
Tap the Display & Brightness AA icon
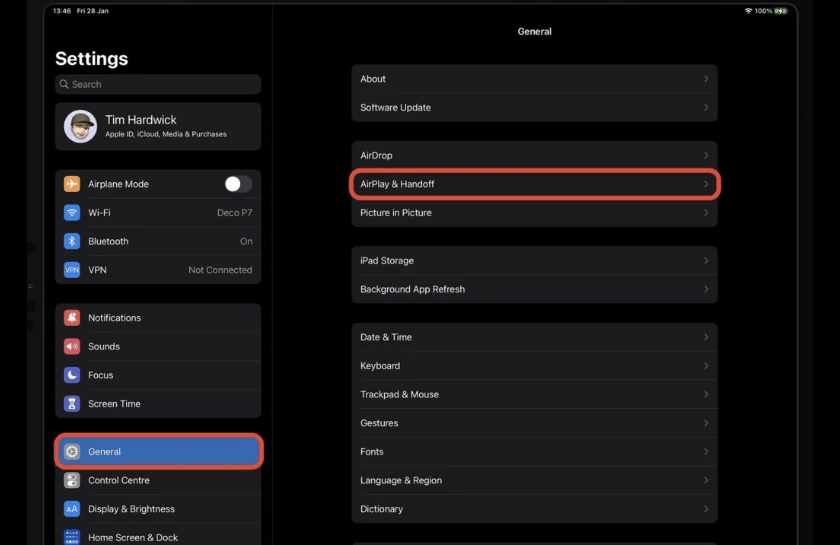(x=72, y=509)
